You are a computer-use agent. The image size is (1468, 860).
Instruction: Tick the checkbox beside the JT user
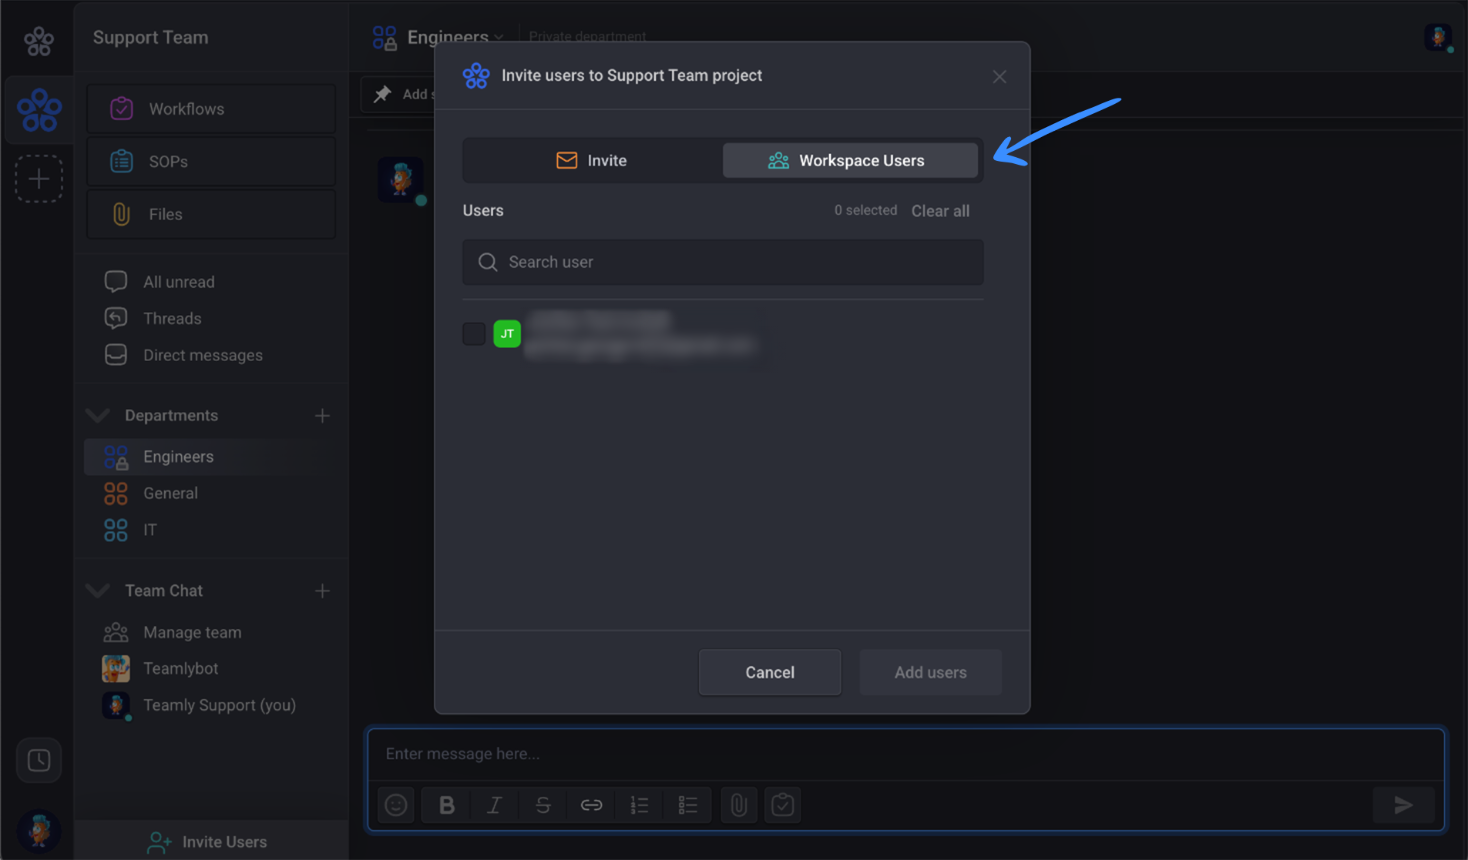point(474,334)
